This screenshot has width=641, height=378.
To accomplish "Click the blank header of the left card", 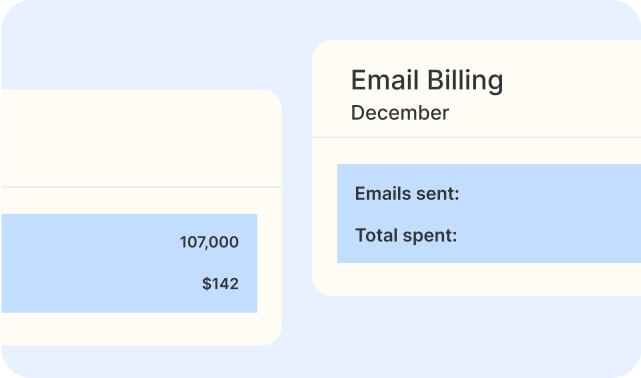I will 141,138.
